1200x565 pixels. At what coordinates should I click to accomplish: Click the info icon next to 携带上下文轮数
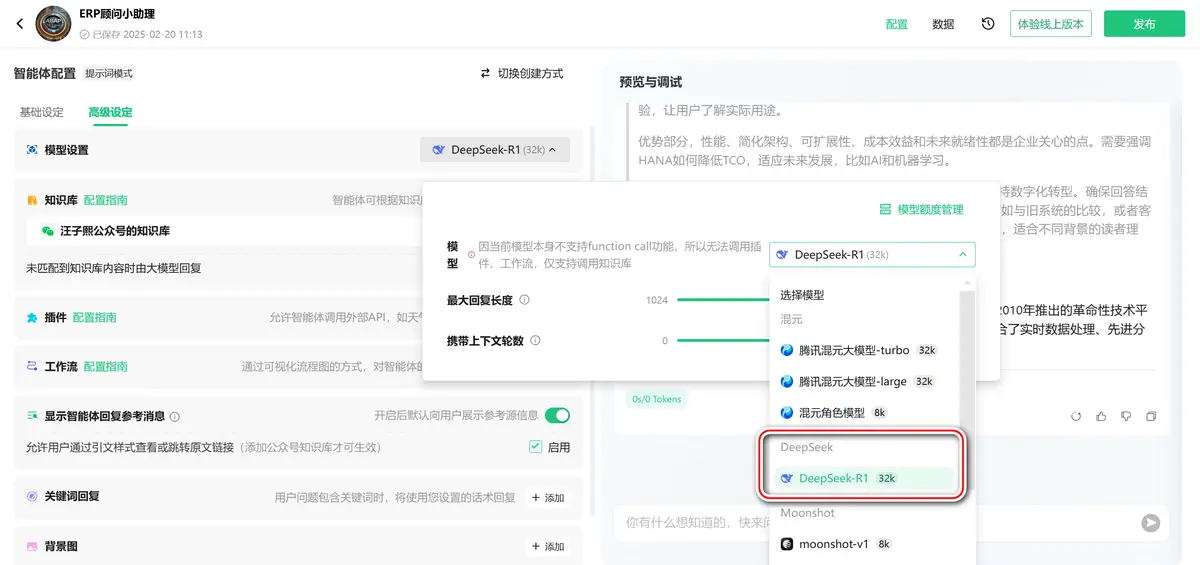[535, 341]
